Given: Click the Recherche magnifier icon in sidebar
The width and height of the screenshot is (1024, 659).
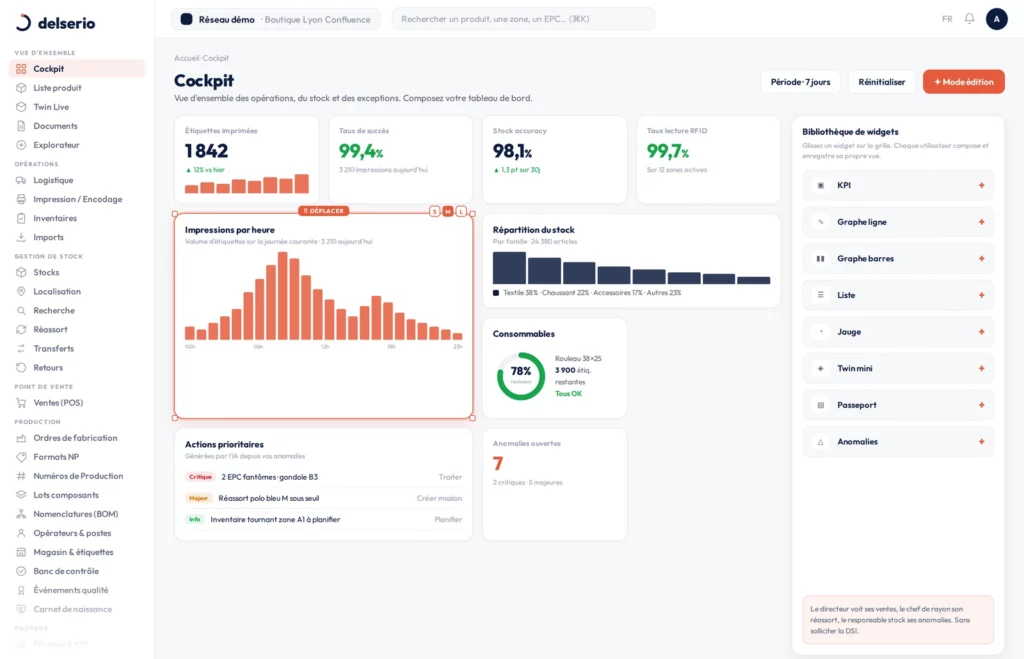Looking at the screenshot, I should [x=21, y=310].
